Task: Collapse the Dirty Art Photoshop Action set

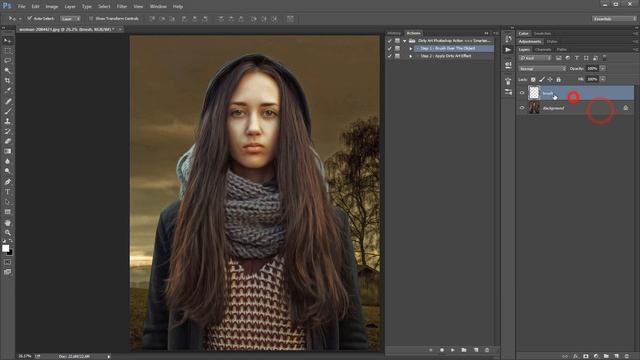Action: click(404, 41)
